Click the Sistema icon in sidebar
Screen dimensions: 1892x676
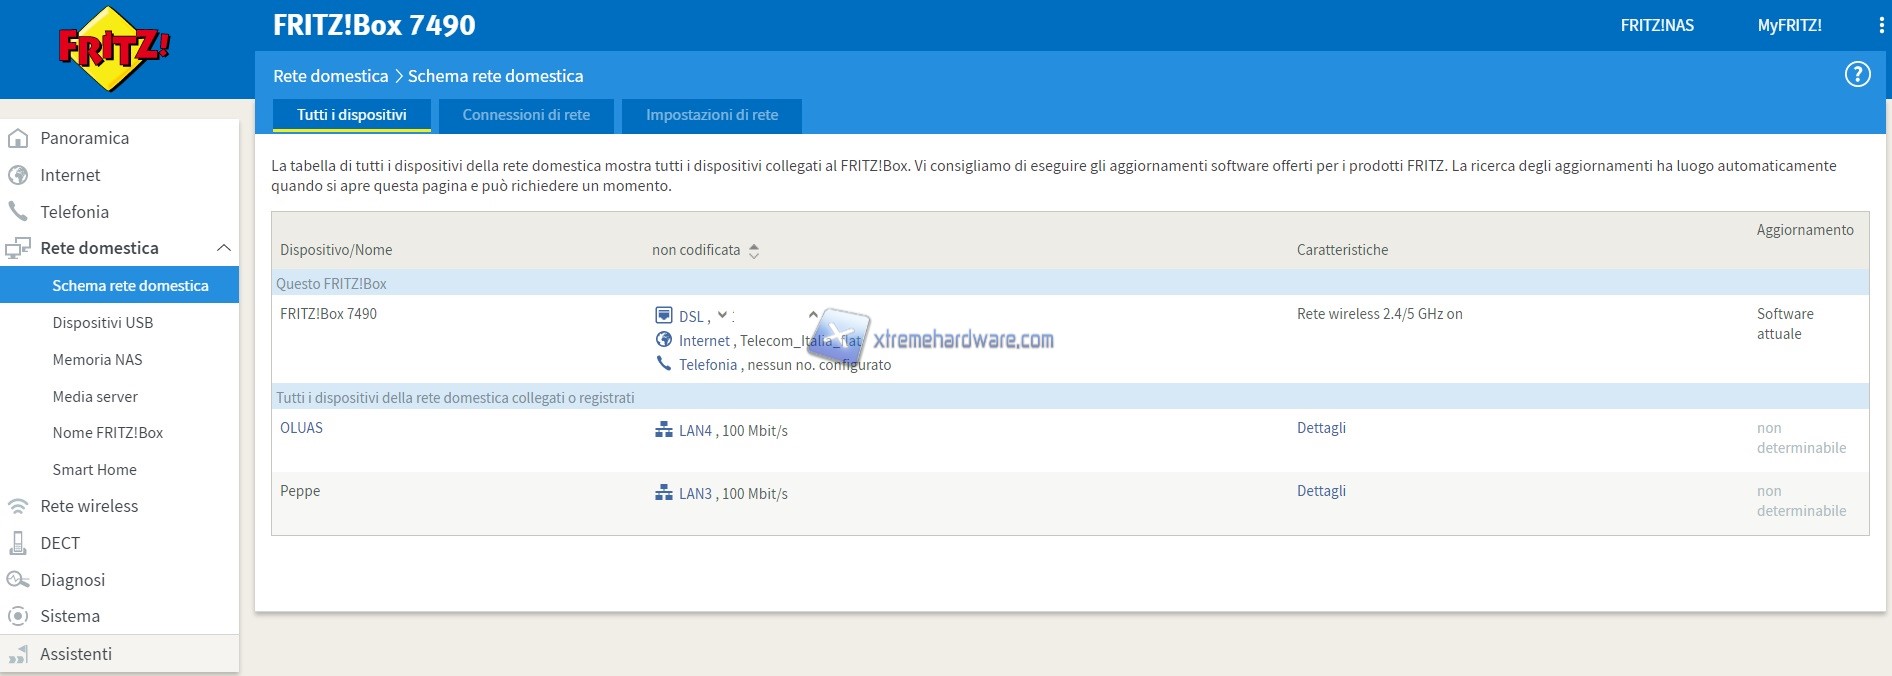pyautogui.click(x=18, y=616)
